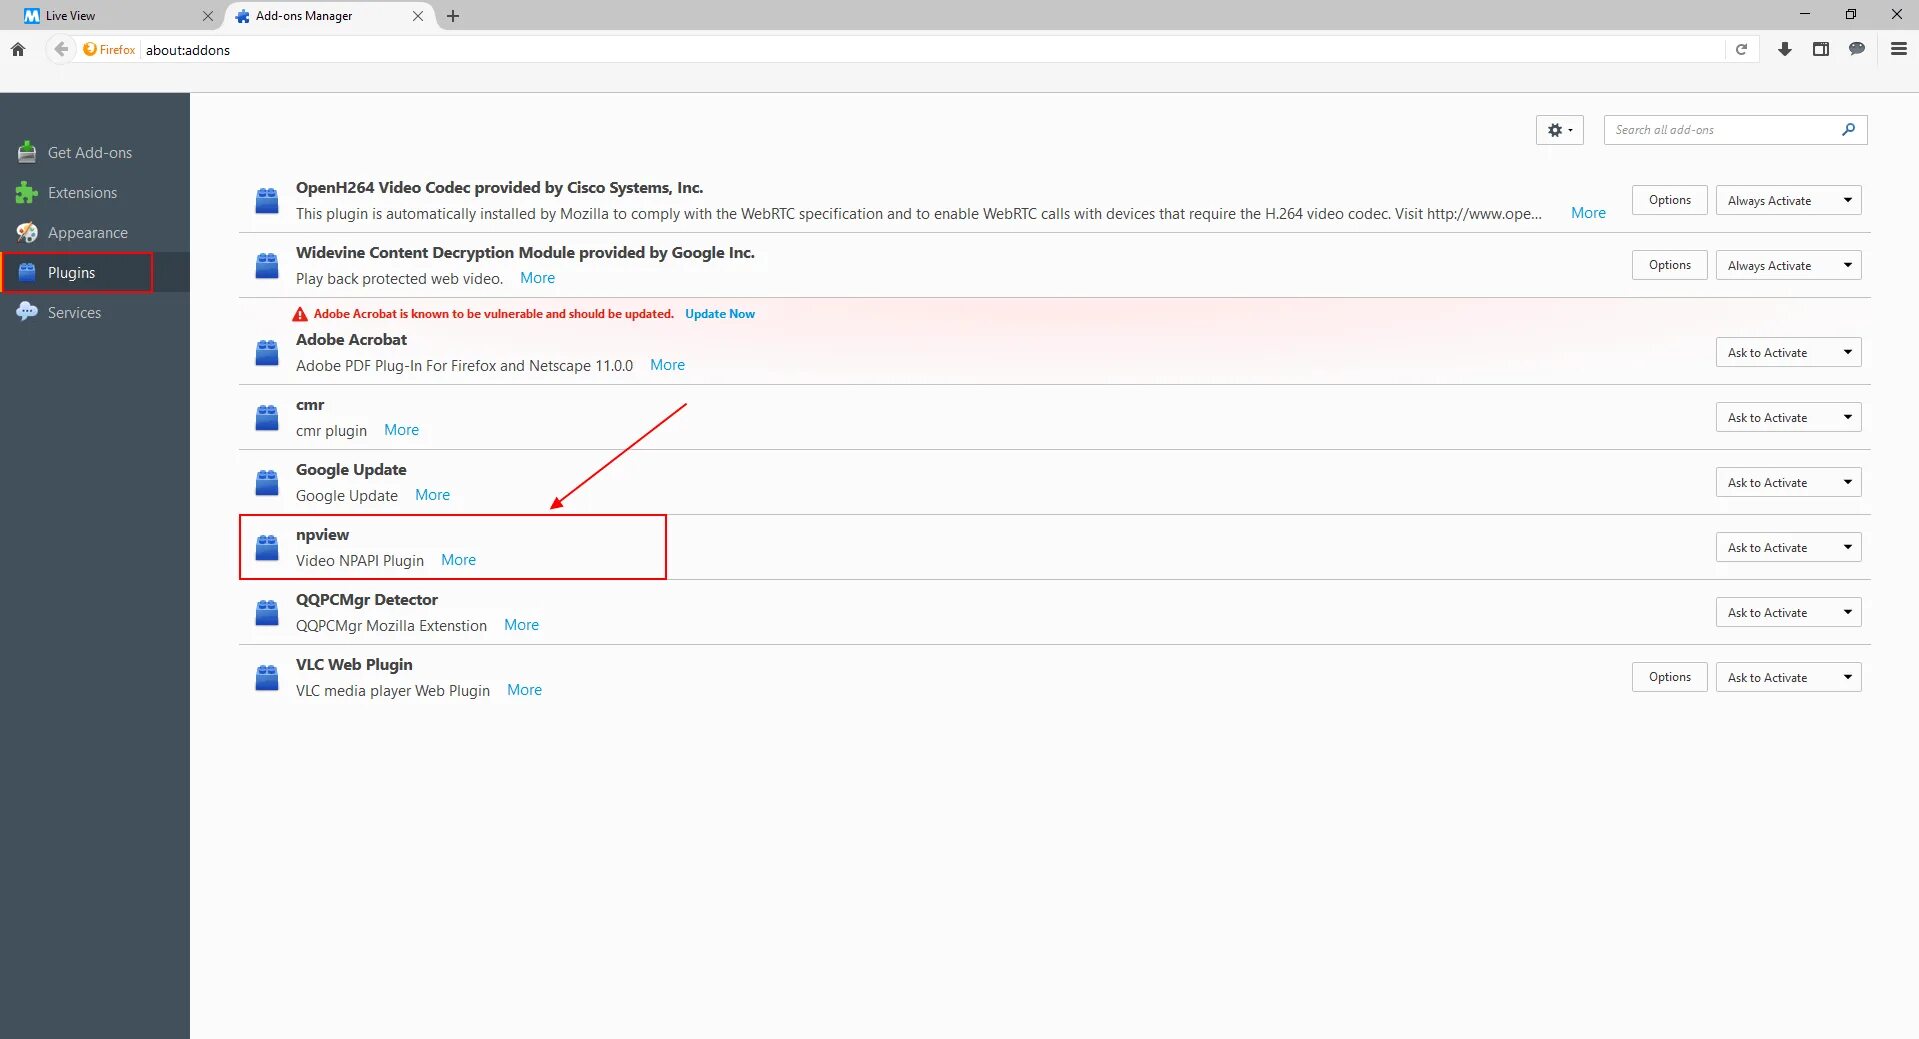Screen dimensions: 1919x1039
Task: Expand Widevine Always Activate dropdown
Action: (1788, 265)
